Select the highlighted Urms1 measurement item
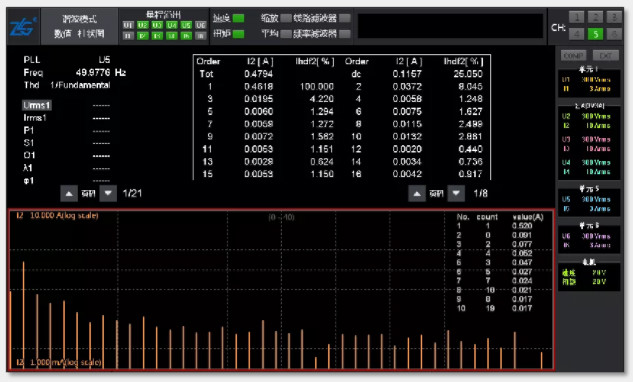Image resolution: width=633 pixels, height=382 pixels. (x=37, y=105)
